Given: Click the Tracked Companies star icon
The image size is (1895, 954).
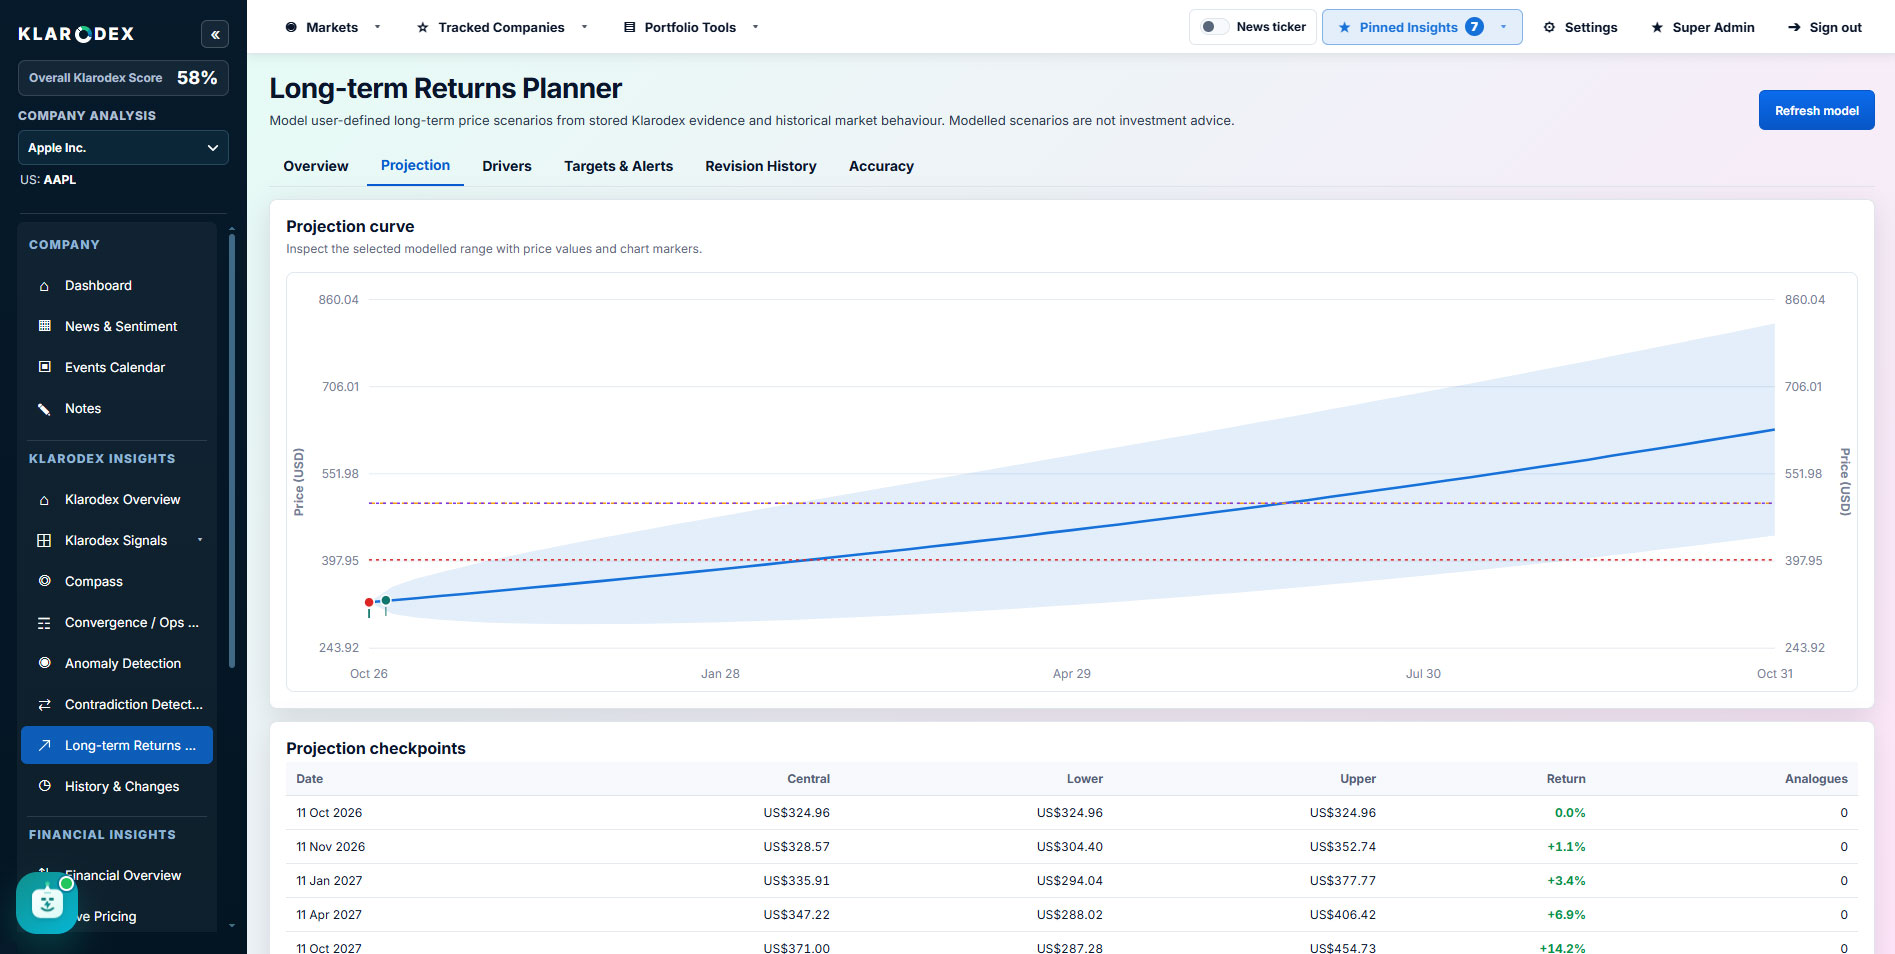Looking at the screenshot, I should click(423, 27).
